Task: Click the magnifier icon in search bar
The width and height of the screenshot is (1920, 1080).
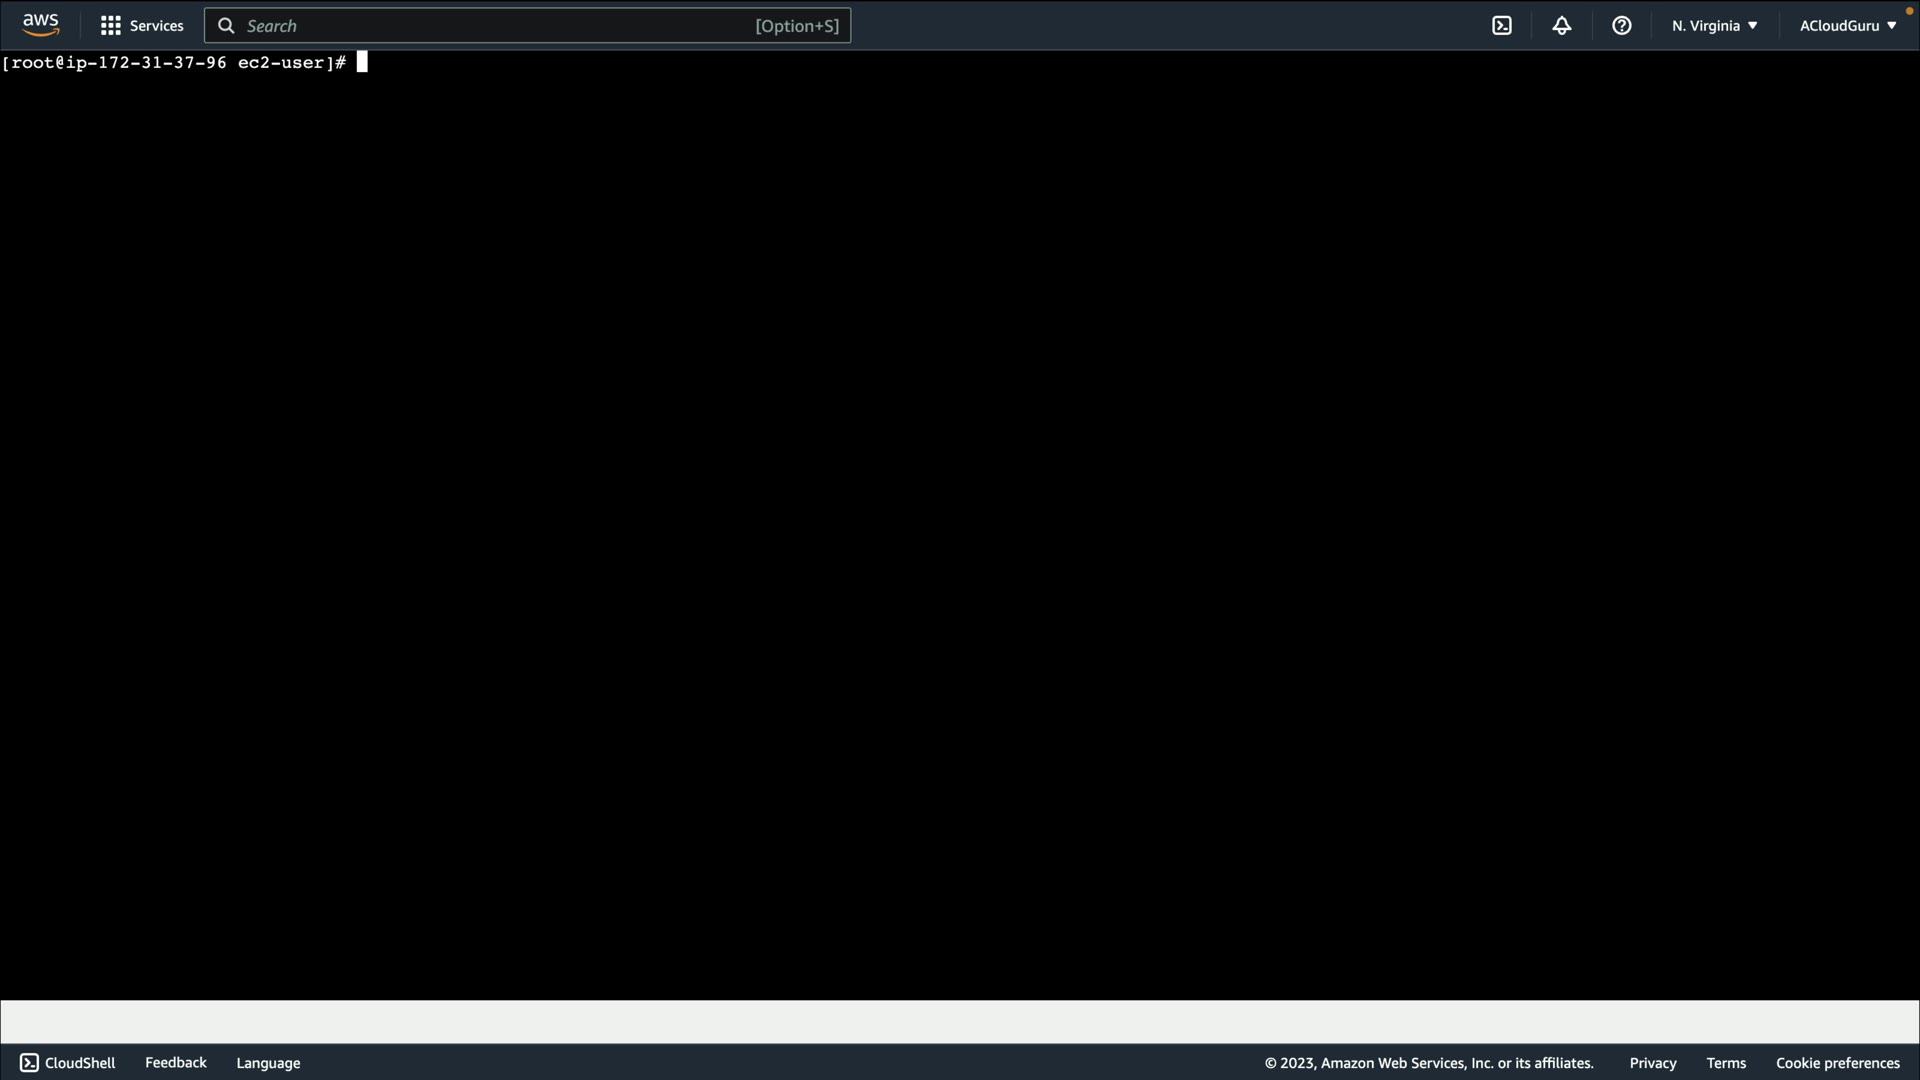Action: pyautogui.click(x=227, y=26)
